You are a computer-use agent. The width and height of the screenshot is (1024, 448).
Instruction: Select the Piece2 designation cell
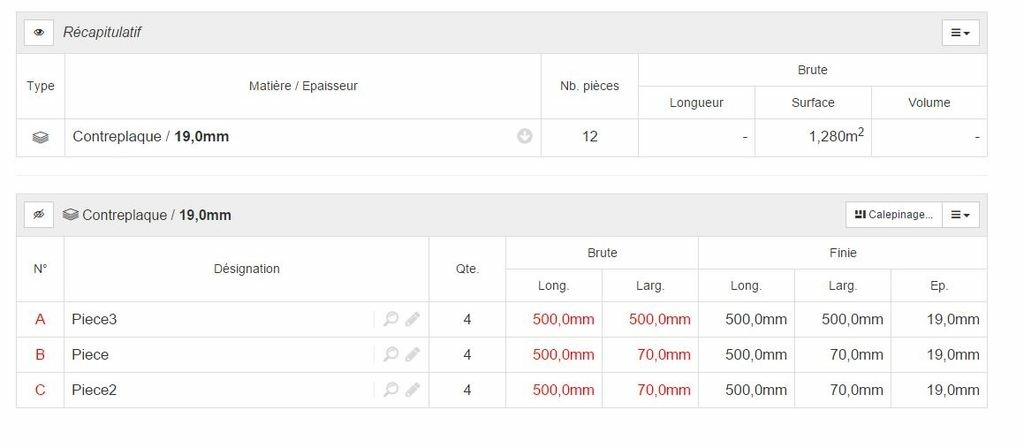(247, 390)
